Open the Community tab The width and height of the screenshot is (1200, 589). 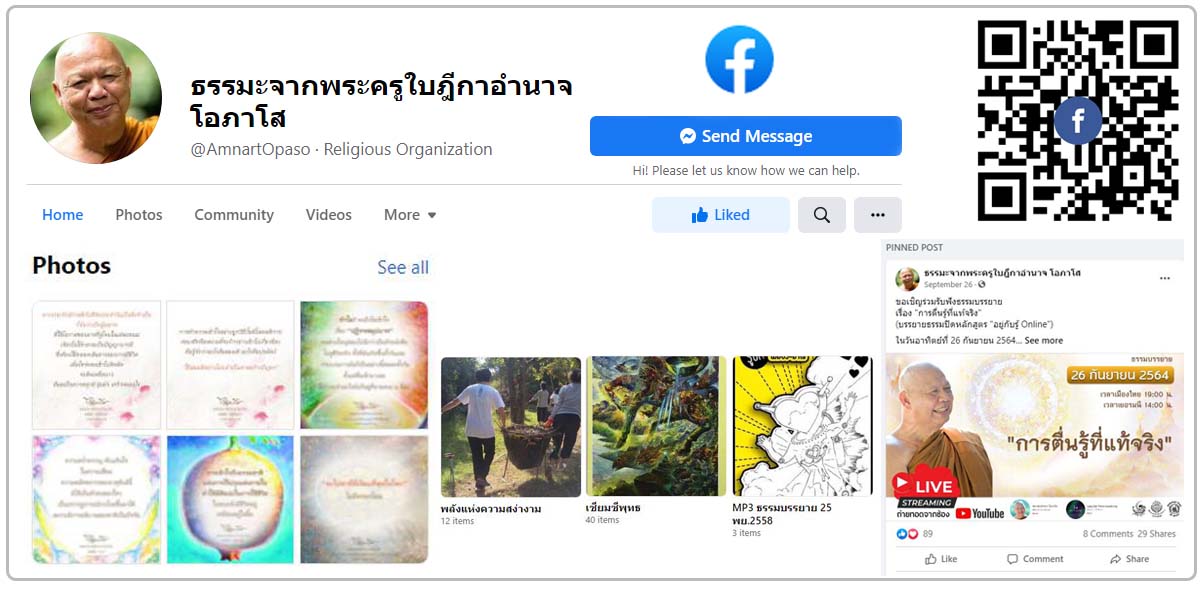tap(234, 215)
